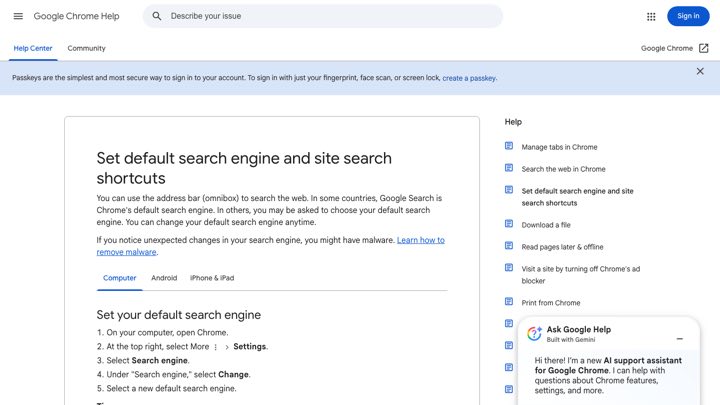Click the sidebar Help heading

[513, 122]
